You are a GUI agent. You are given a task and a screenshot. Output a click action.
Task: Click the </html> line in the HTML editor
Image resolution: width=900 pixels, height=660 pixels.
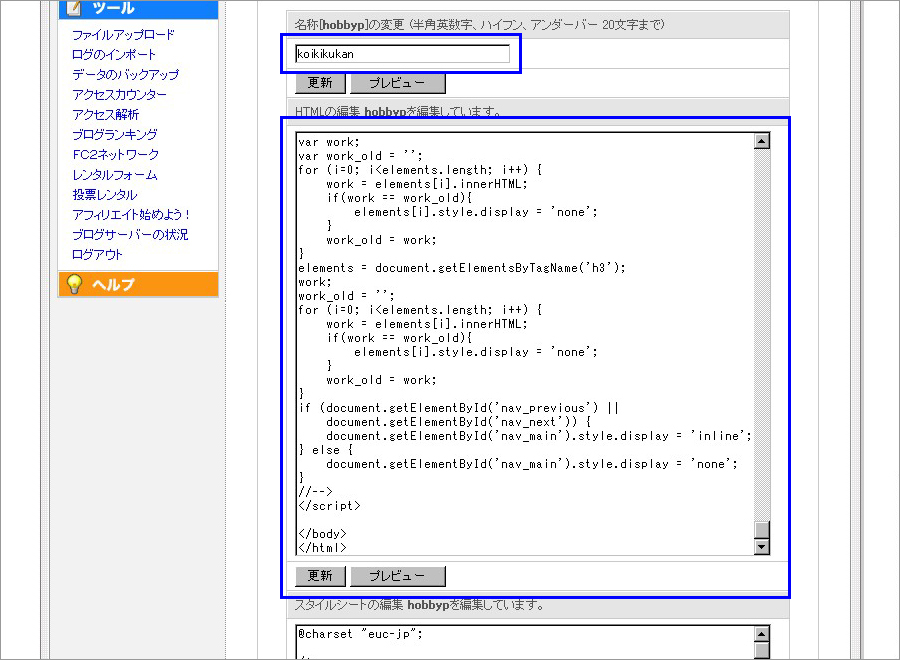[x=323, y=548]
